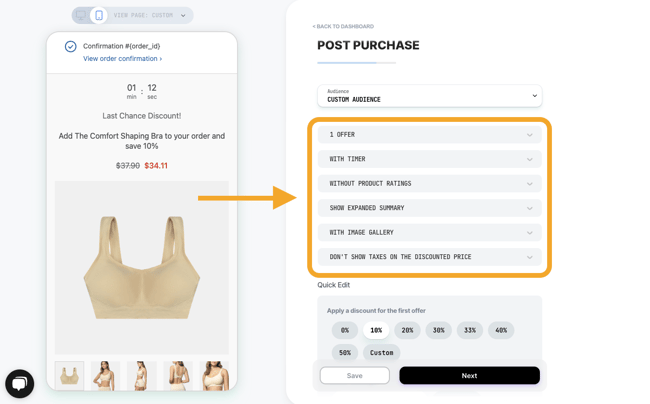
Task: Expand the Custom Audience dropdown
Action: pos(429,96)
